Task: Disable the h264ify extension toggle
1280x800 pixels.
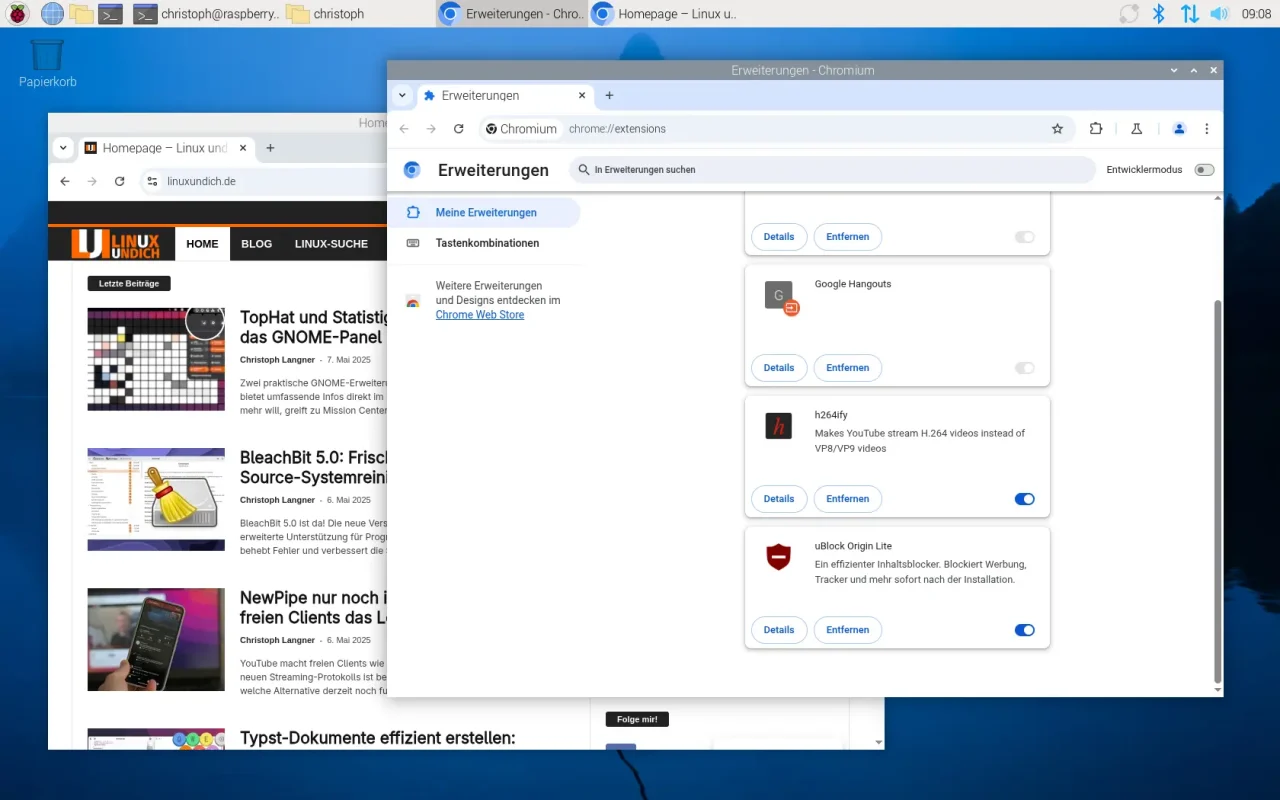Action: [x=1024, y=499]
